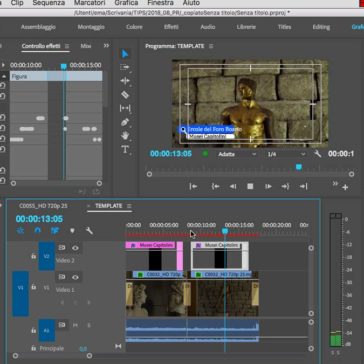This screenshot has width=364, height=364.
Task: Toggle sync lock on A1 track
Action: (x=62, y=325)
